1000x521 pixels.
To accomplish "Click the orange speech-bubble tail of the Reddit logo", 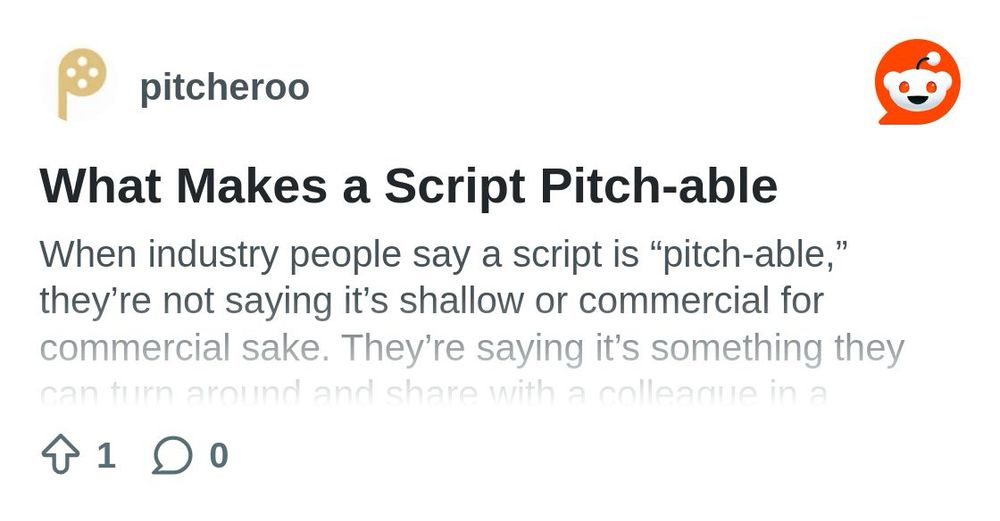I will coord(888,117).
